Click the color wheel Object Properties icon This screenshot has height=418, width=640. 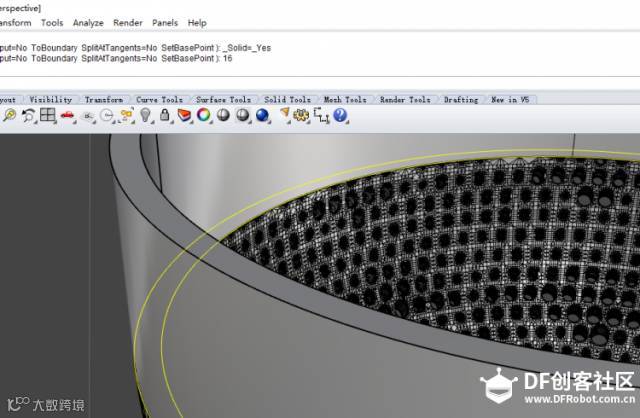[204, 116]
